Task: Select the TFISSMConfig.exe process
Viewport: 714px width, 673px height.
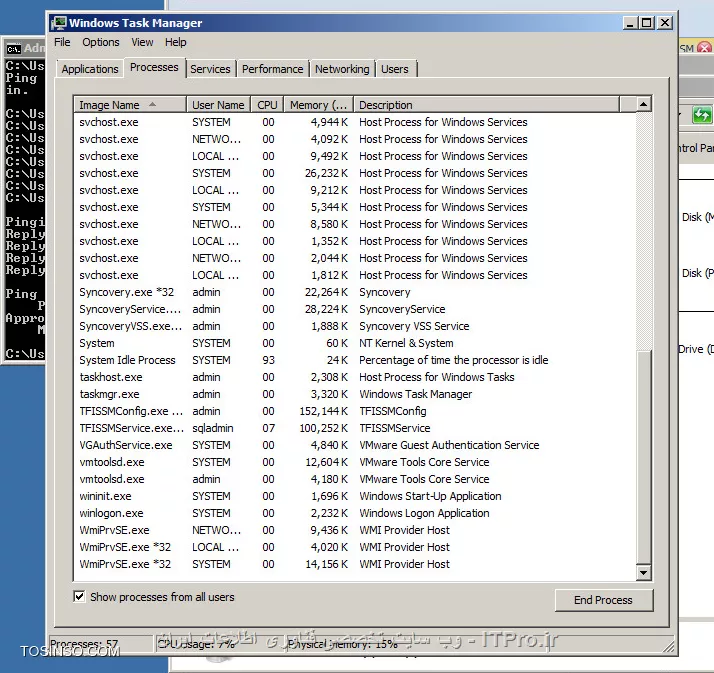Action: point(354,411)
